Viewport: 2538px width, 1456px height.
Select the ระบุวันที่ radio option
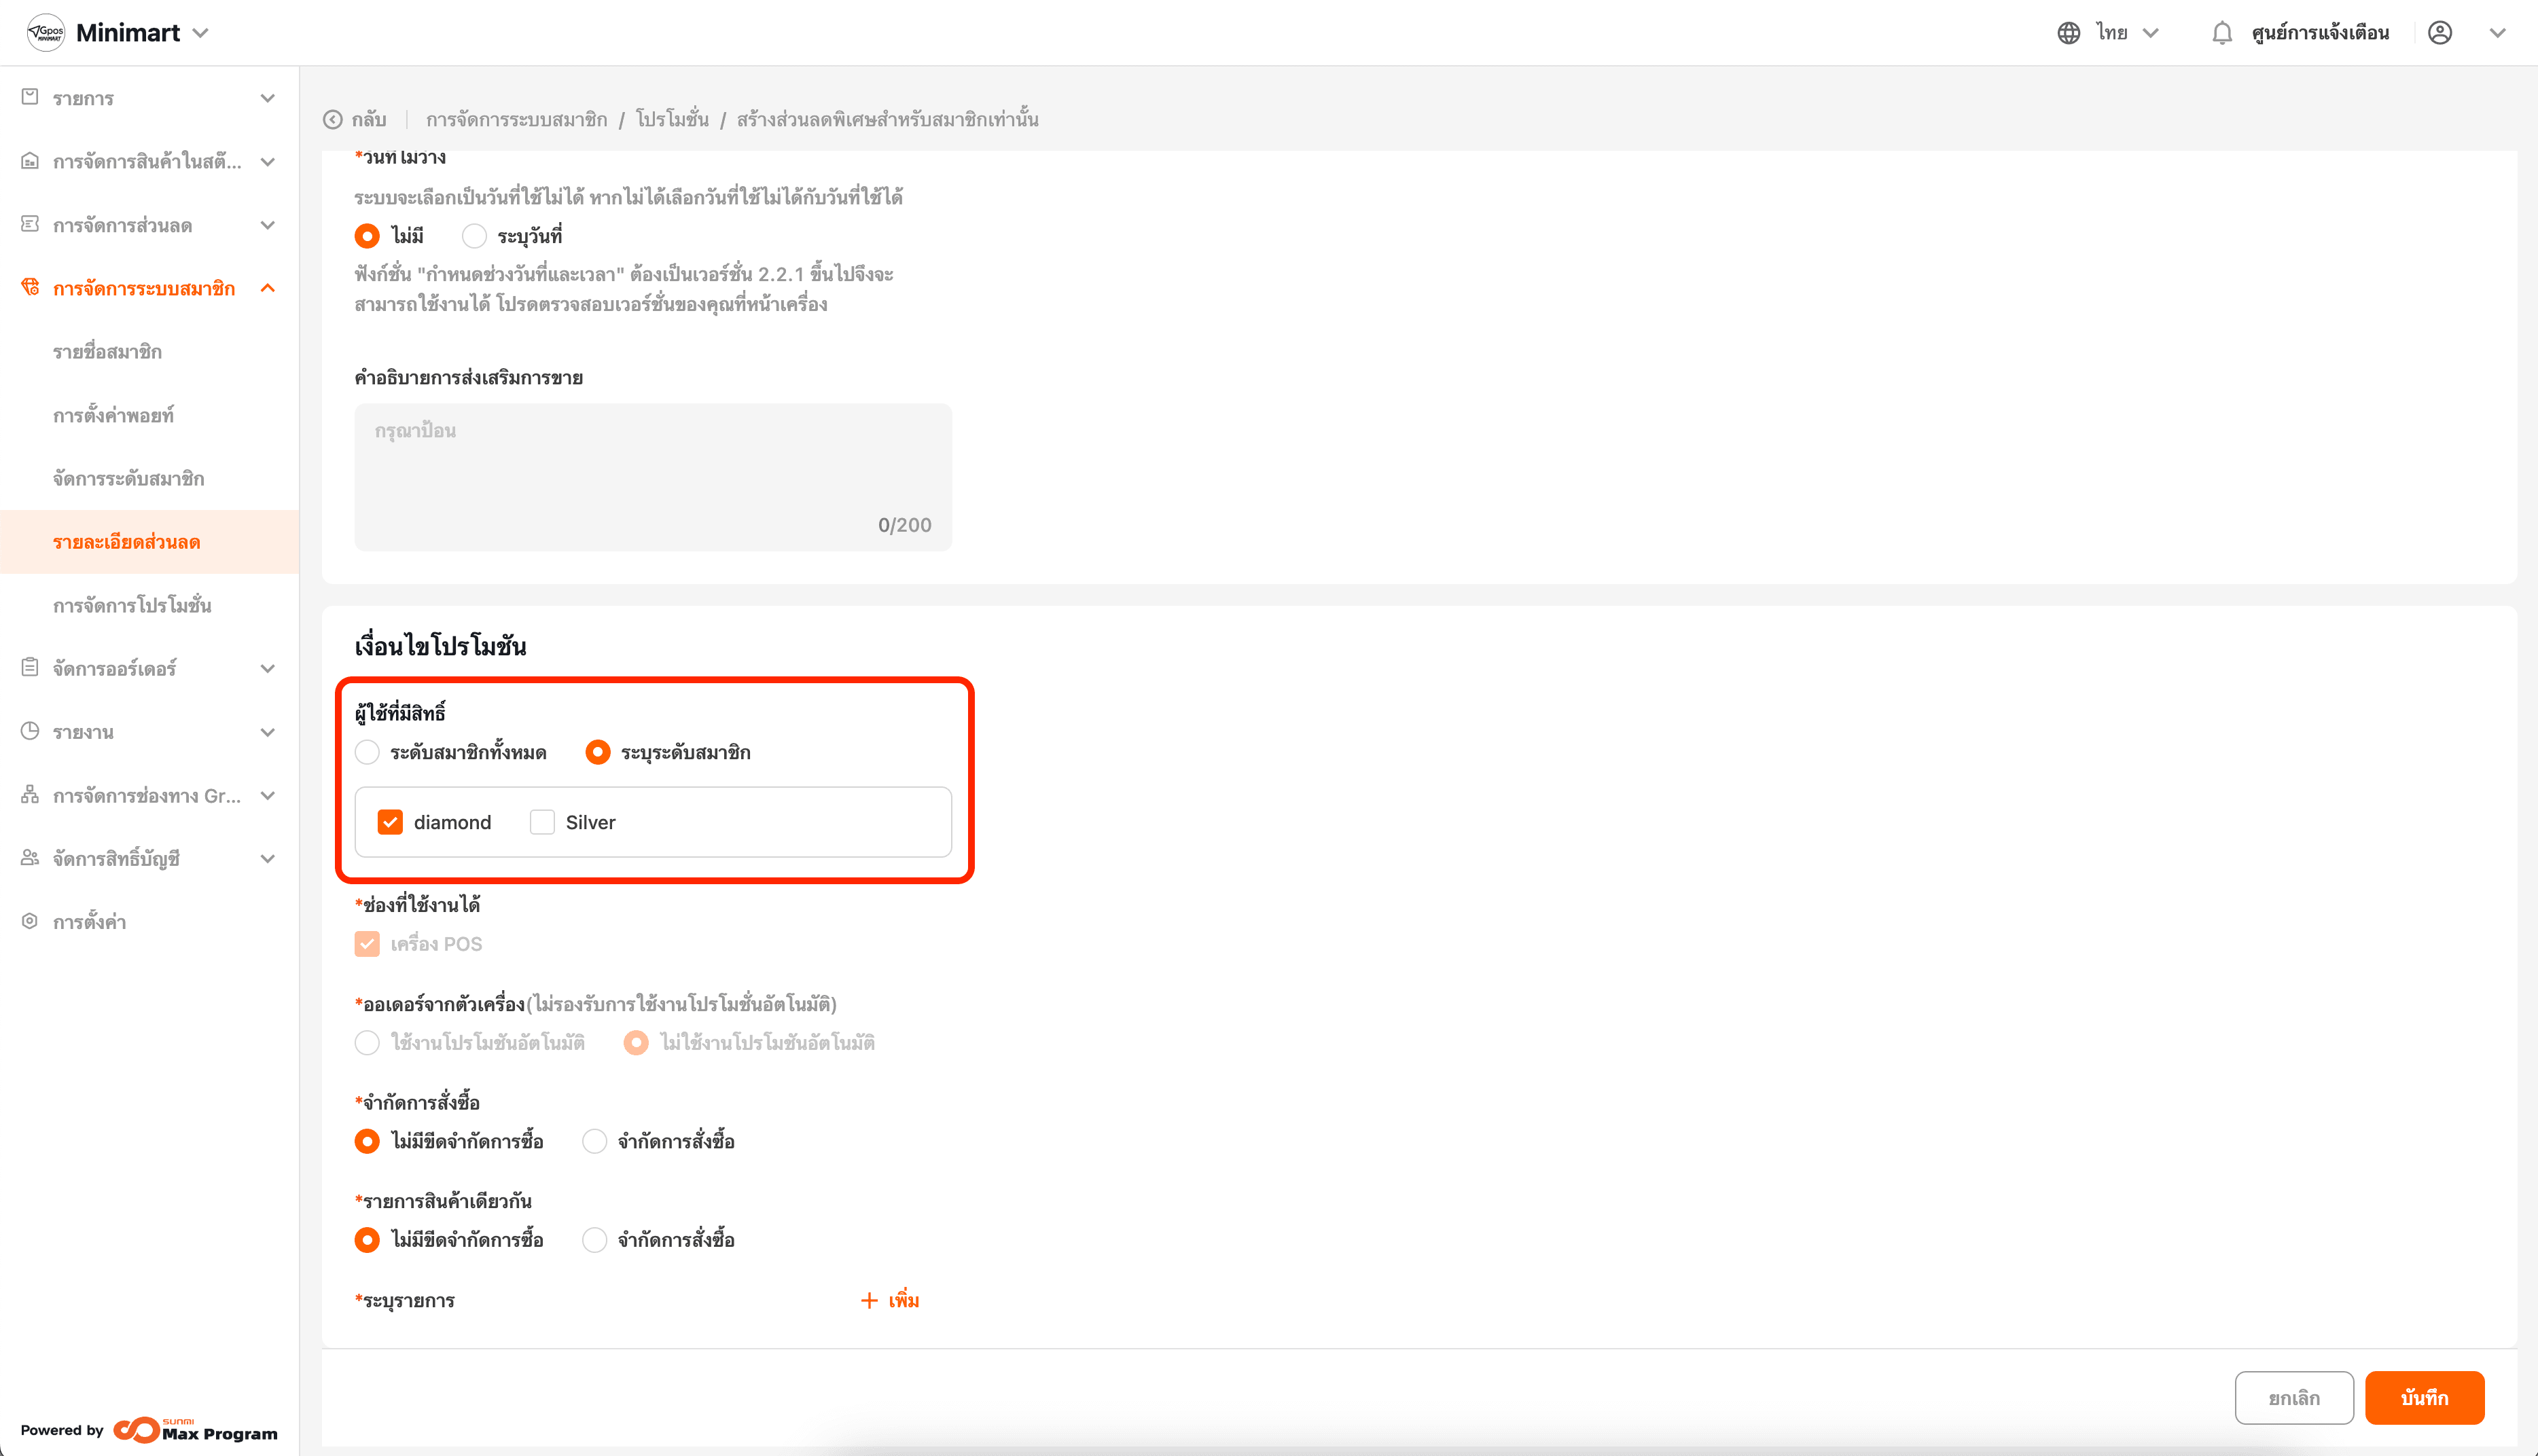[x=474, y=236]
